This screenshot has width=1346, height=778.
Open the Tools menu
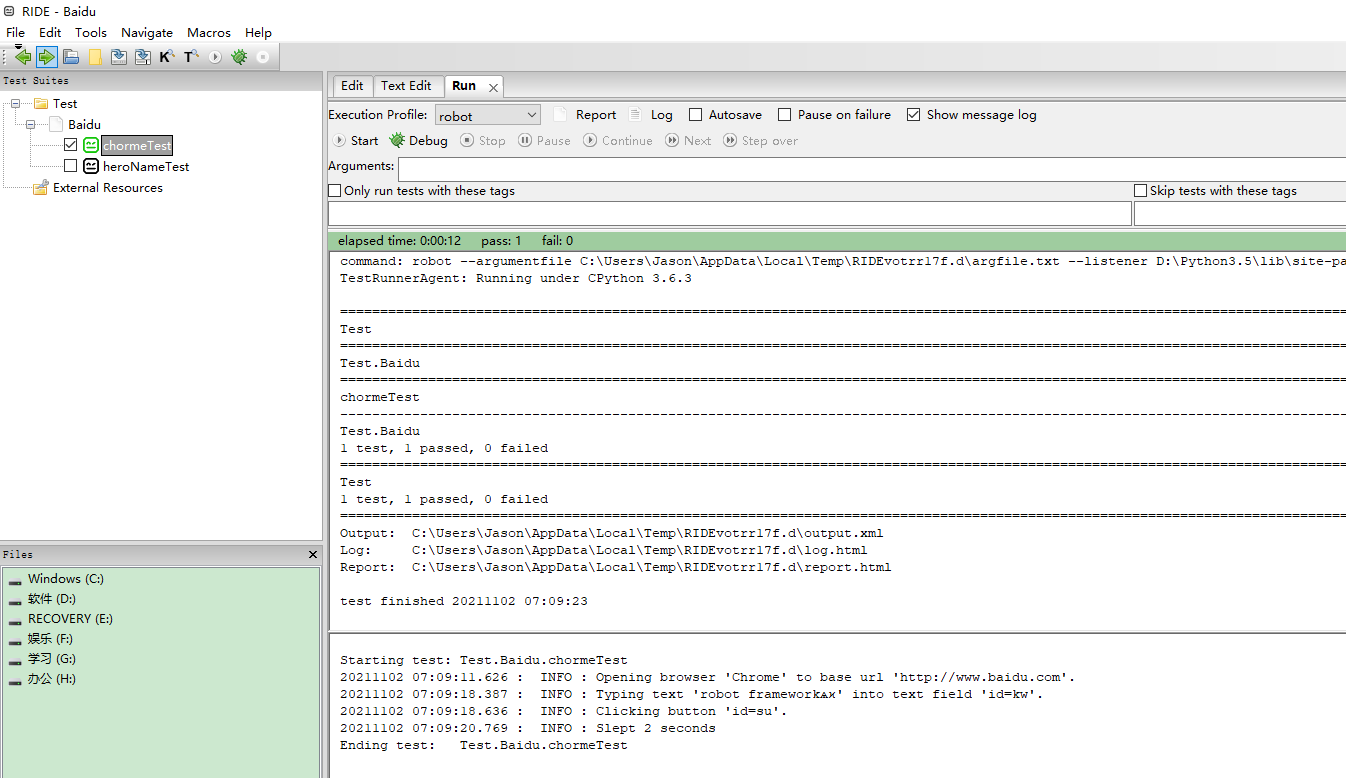91,33
